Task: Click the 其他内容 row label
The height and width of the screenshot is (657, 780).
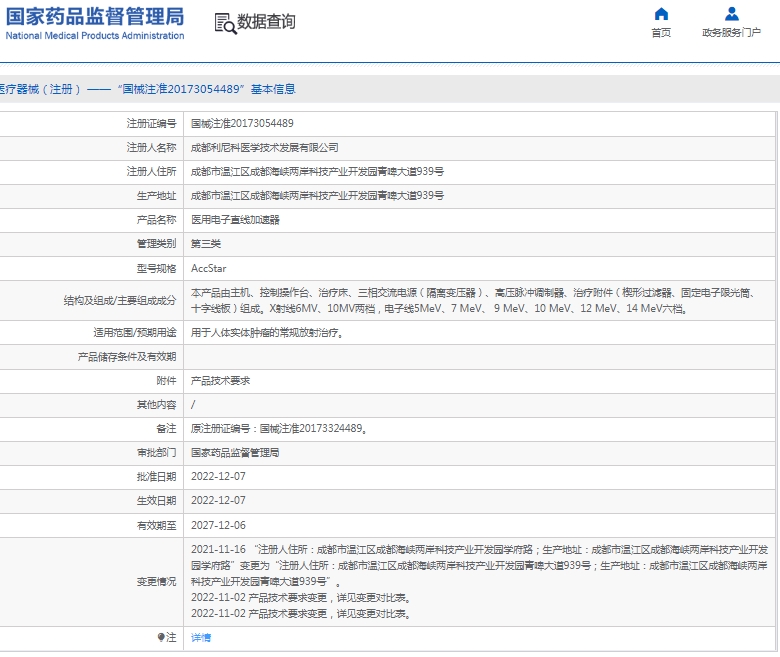Action: [x=156, y=405]
